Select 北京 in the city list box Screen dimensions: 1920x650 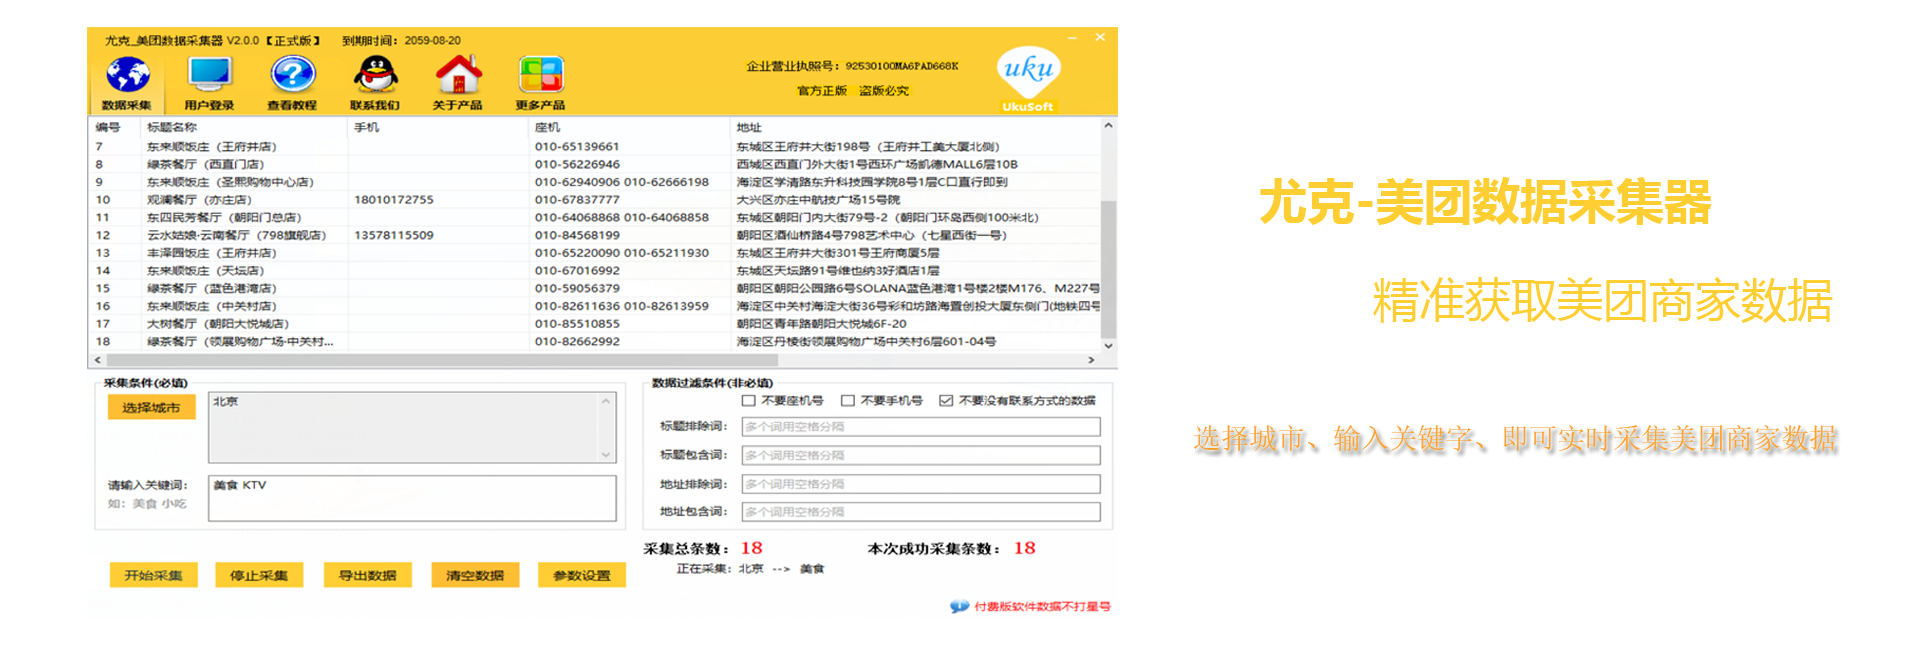(226, 401)
